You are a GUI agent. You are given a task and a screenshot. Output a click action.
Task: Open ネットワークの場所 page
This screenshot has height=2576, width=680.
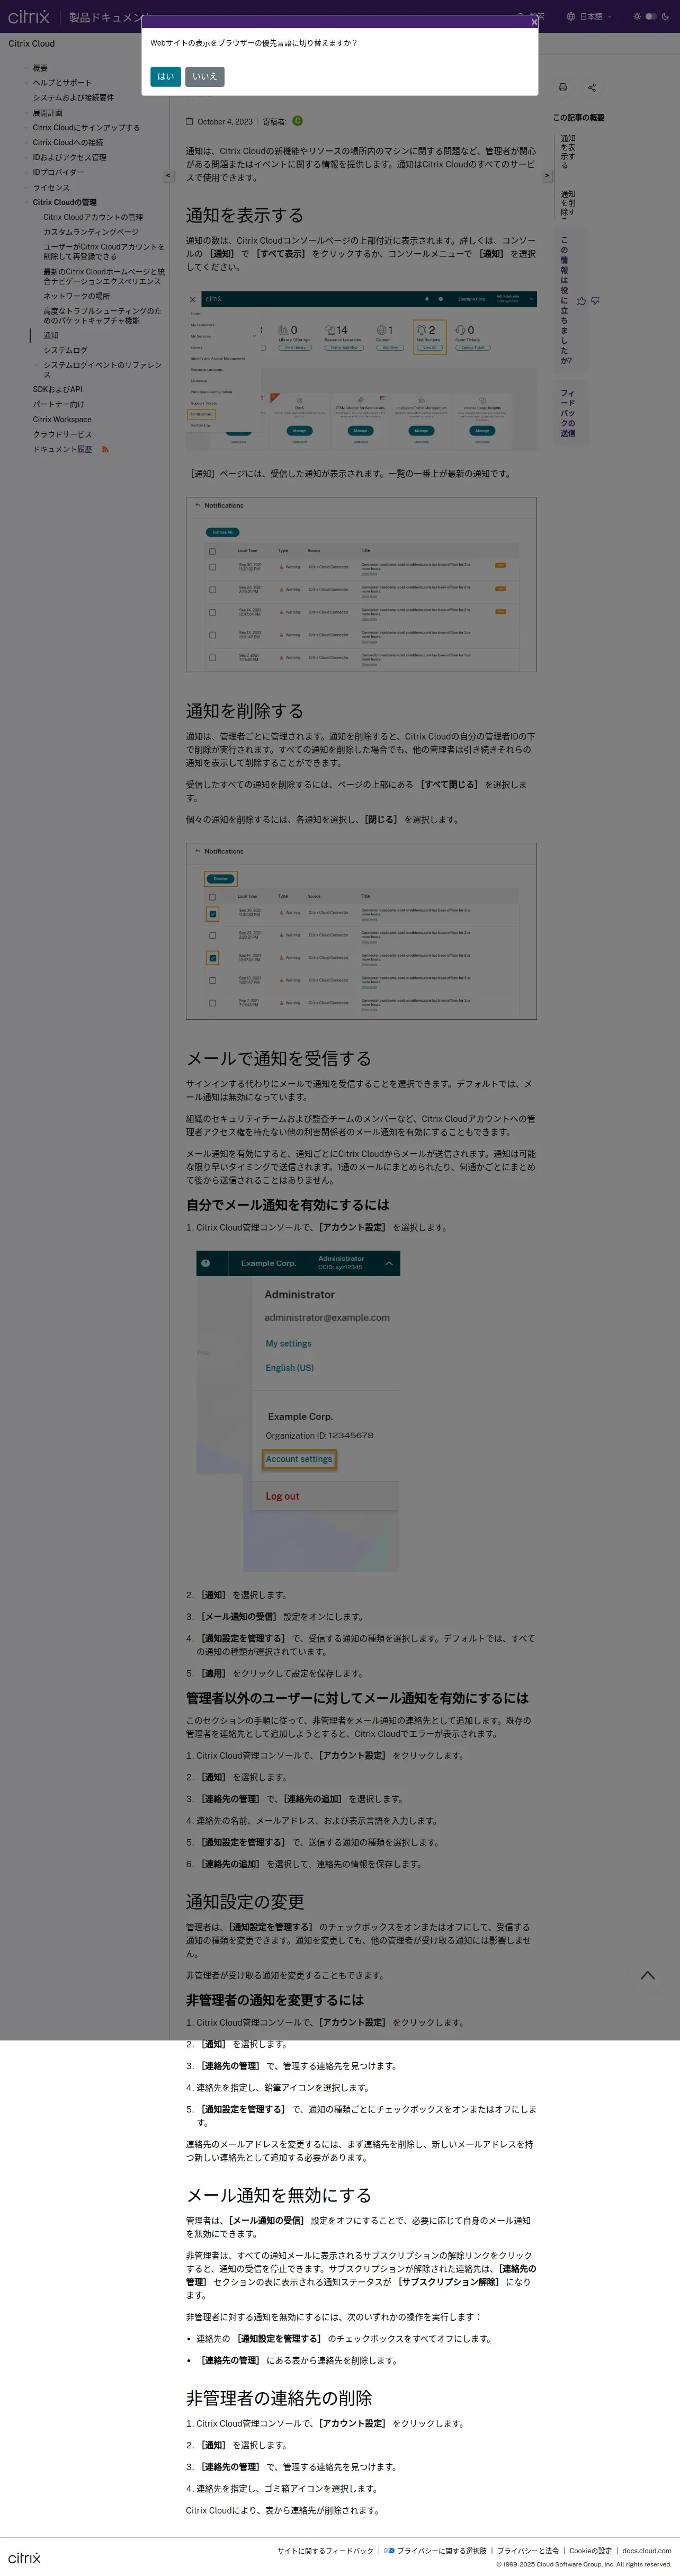pos(76,296)
